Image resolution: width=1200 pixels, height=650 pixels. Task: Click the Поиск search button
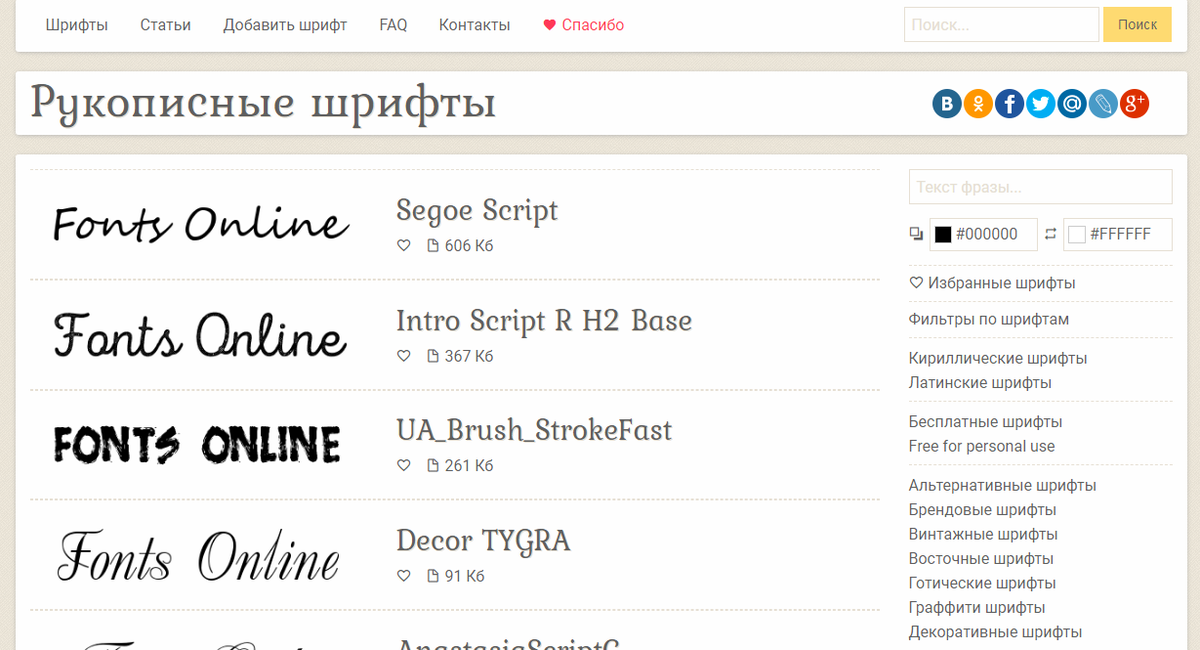1137,24
